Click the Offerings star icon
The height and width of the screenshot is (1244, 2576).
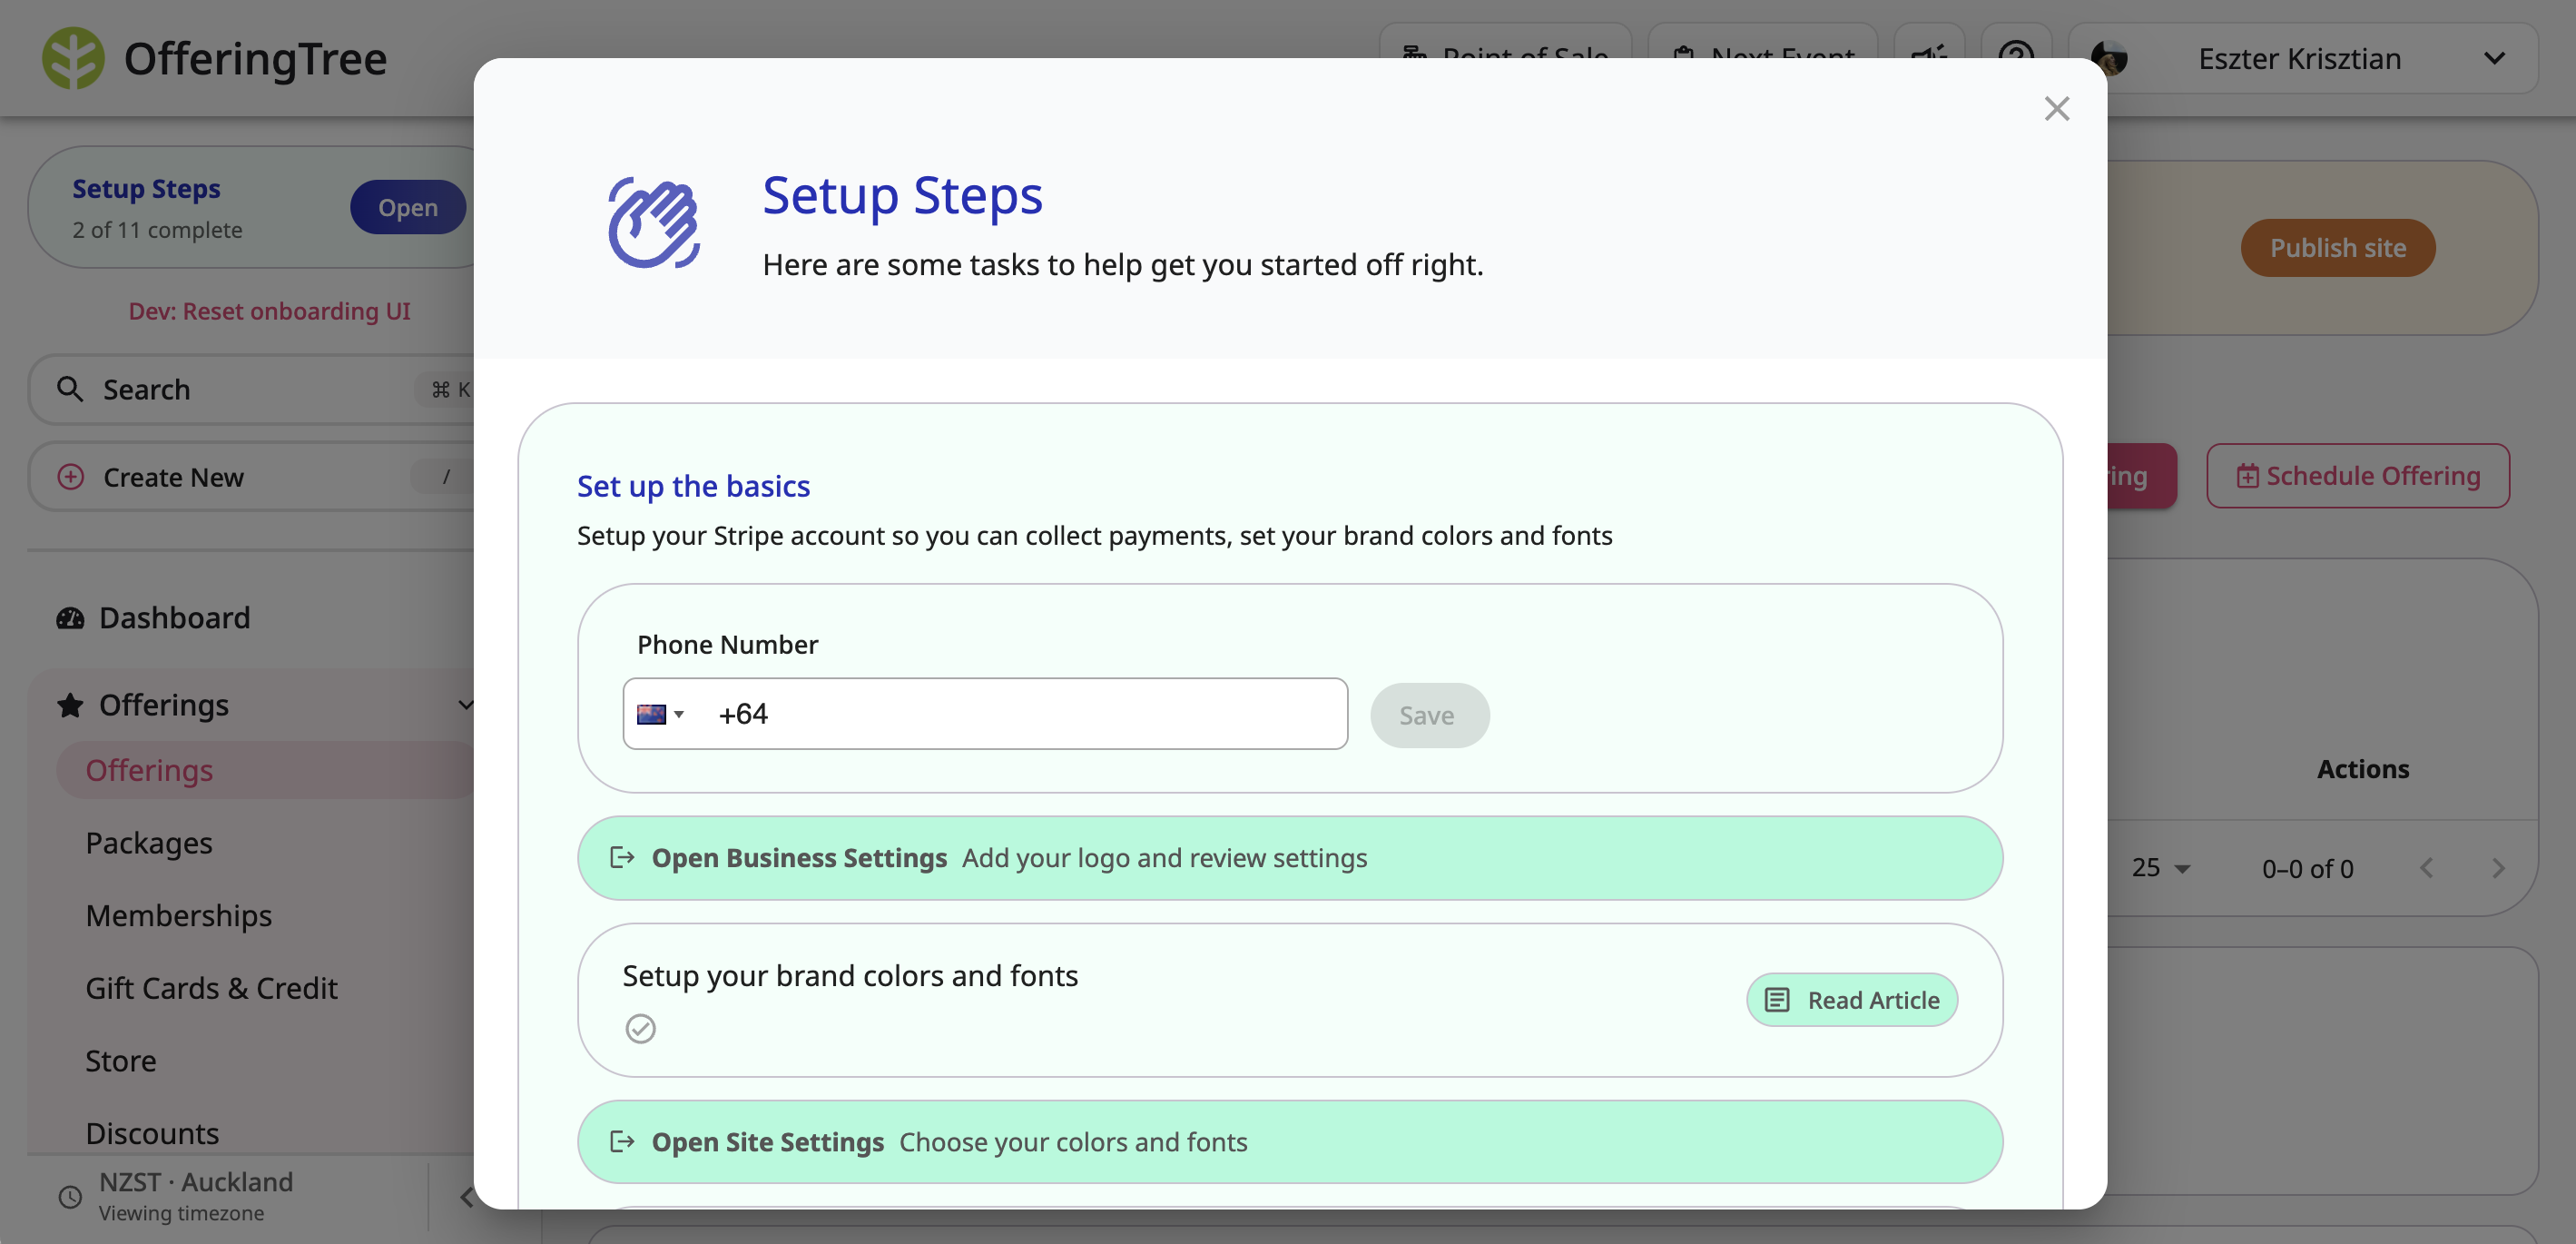pyautogui.click(x=70, y=705)
